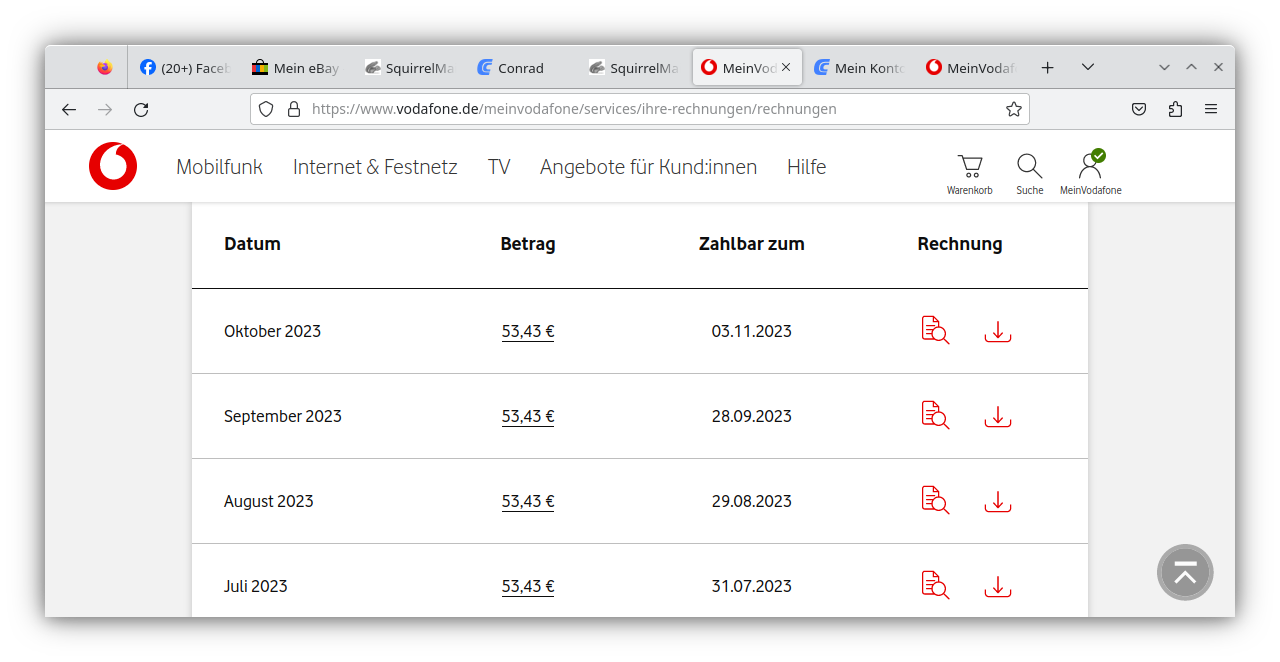Switch to the Mein eBay tab

coord(296,68)
